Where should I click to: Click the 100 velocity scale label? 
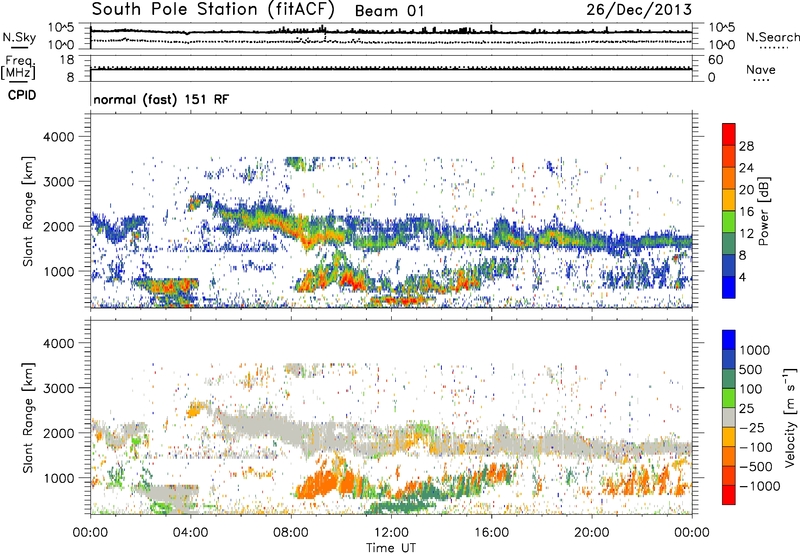[x=751, y=389]
